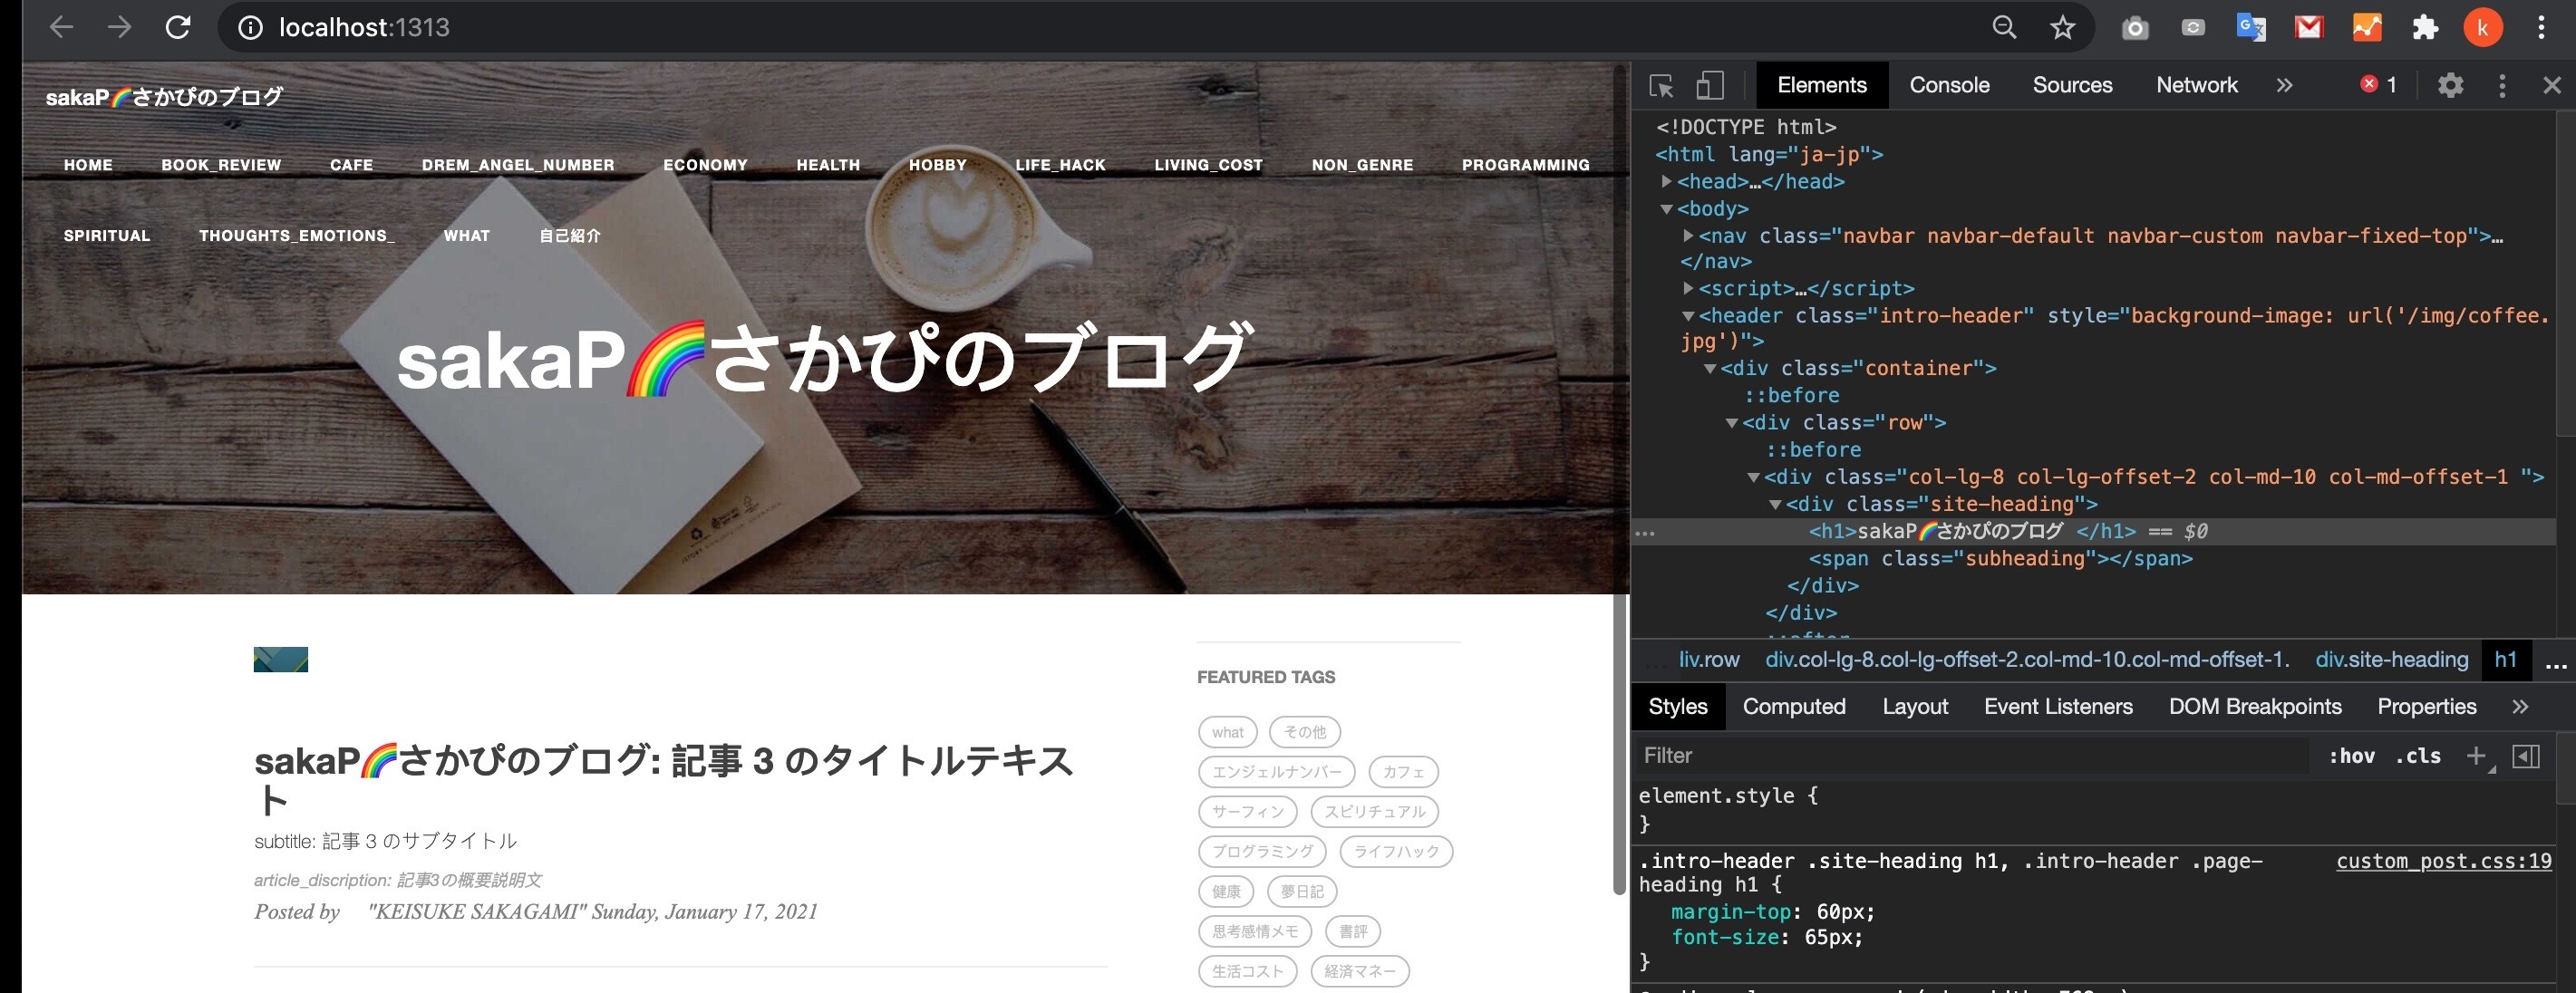Open the Computed styles tab

coord(1793,707)
